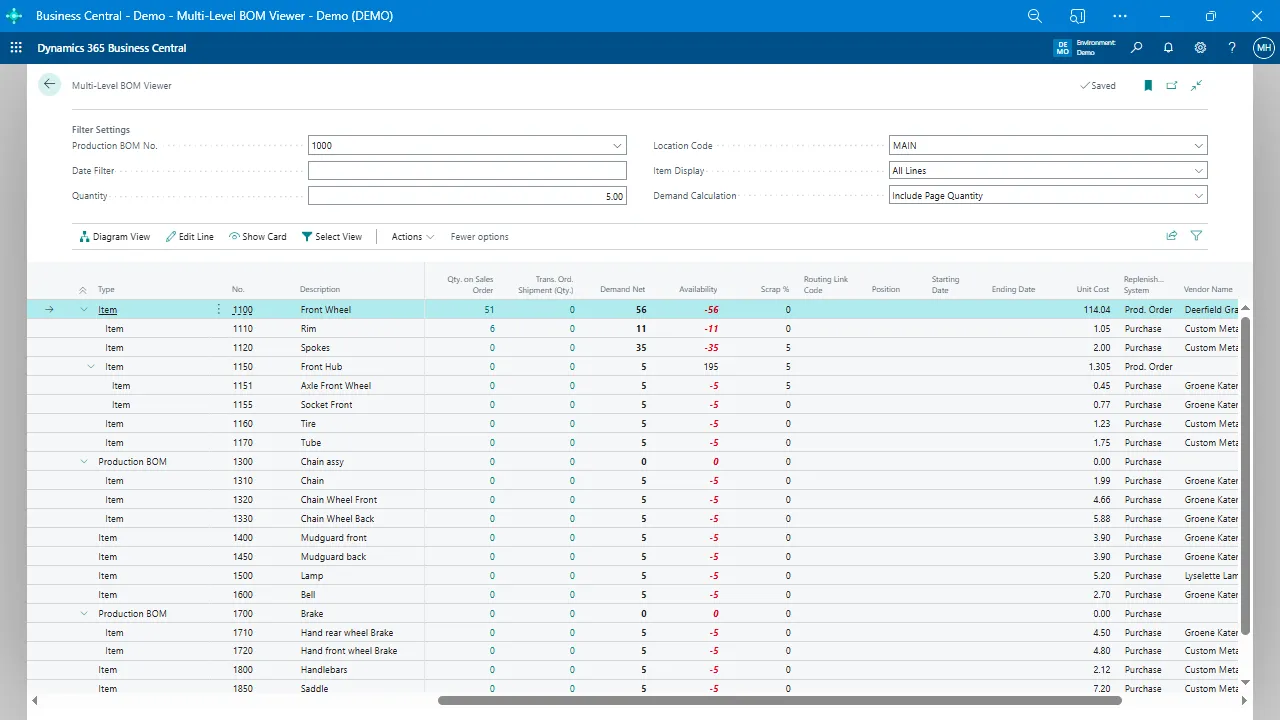1280x720 pixels.
Task: Click the bookmark icon
Action: click(1148, 86)
